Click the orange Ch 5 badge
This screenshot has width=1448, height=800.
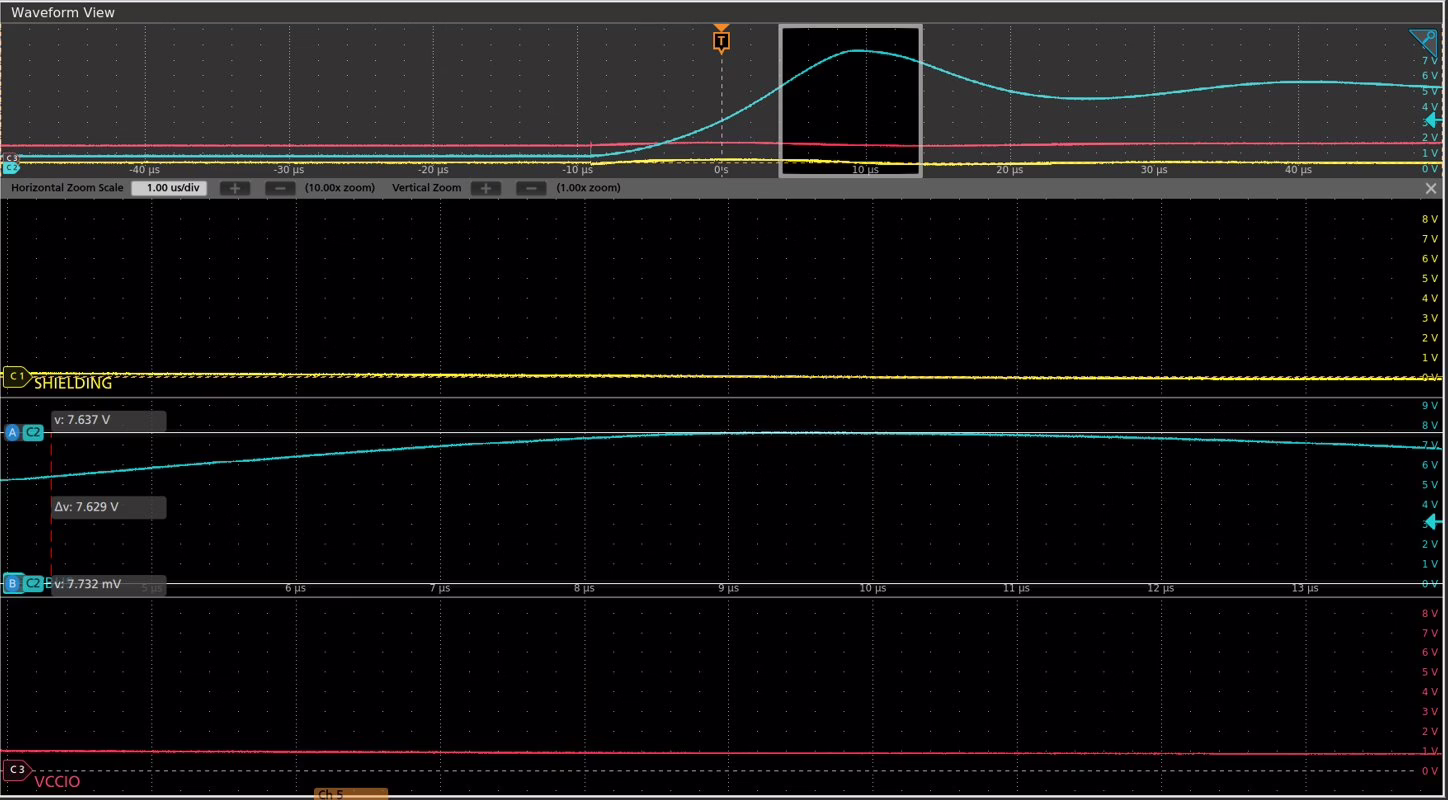[x=350, y=794]
